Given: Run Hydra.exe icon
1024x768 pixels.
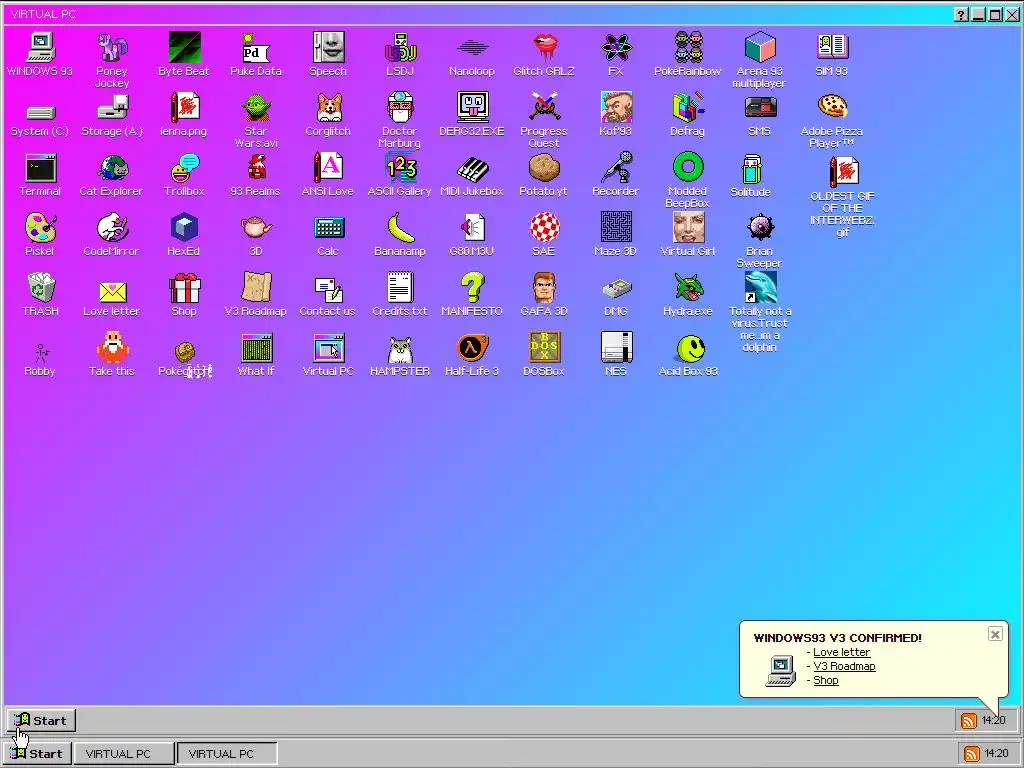Looking at the screenshot, I should pyautogui.click(x=688, y=288).
